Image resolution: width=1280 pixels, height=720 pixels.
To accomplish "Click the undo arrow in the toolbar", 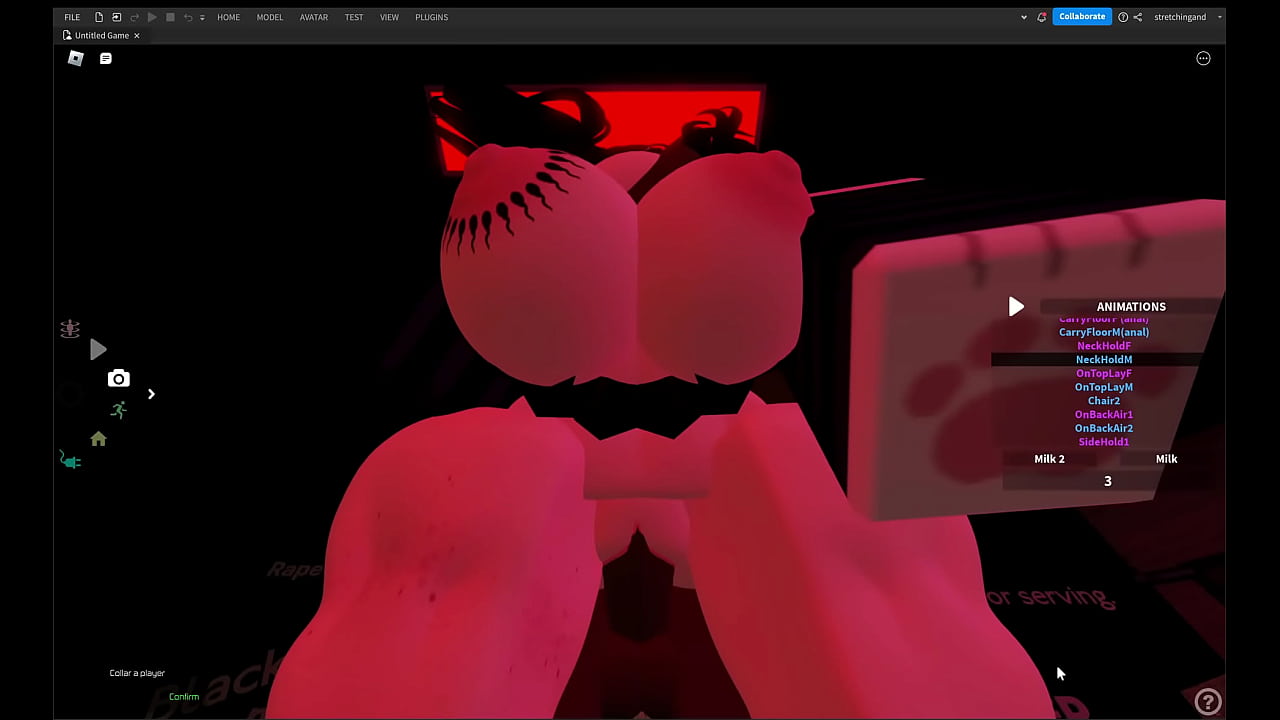I will coord(187,16).
